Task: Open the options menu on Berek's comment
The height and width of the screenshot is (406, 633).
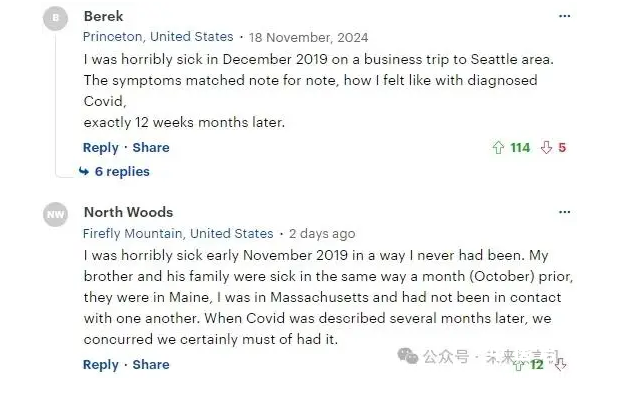Action: coord(564,16)
